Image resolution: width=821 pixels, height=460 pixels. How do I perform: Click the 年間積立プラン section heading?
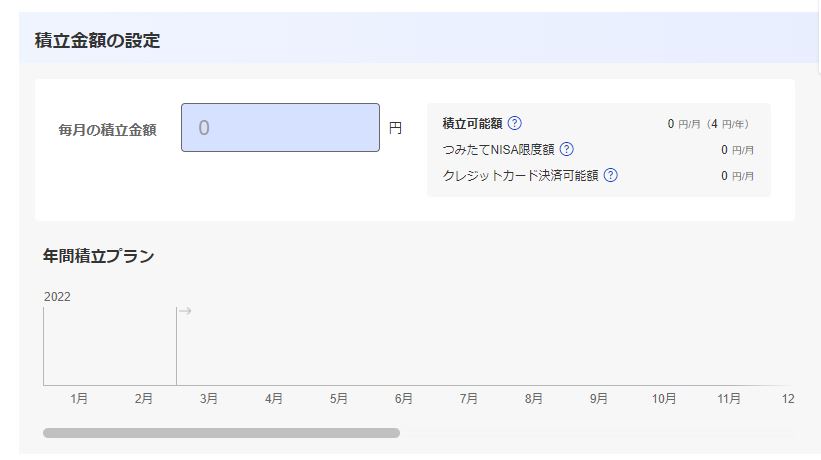(x=98, y=256)
